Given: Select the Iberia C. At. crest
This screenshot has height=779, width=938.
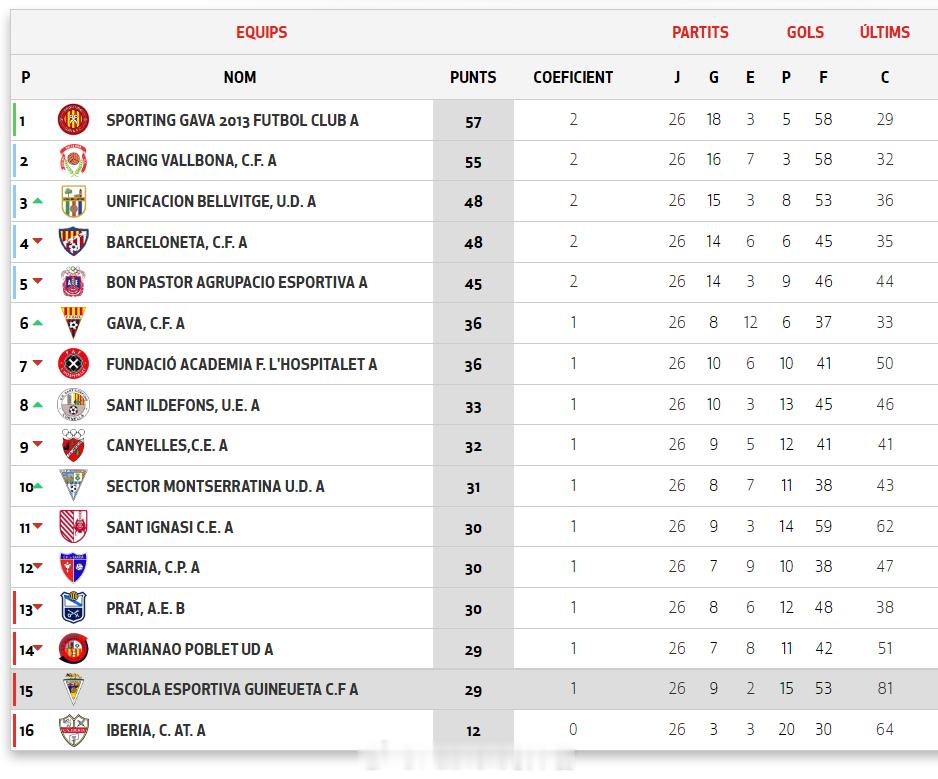Looking at the screenshot, I should click(74, 731).
